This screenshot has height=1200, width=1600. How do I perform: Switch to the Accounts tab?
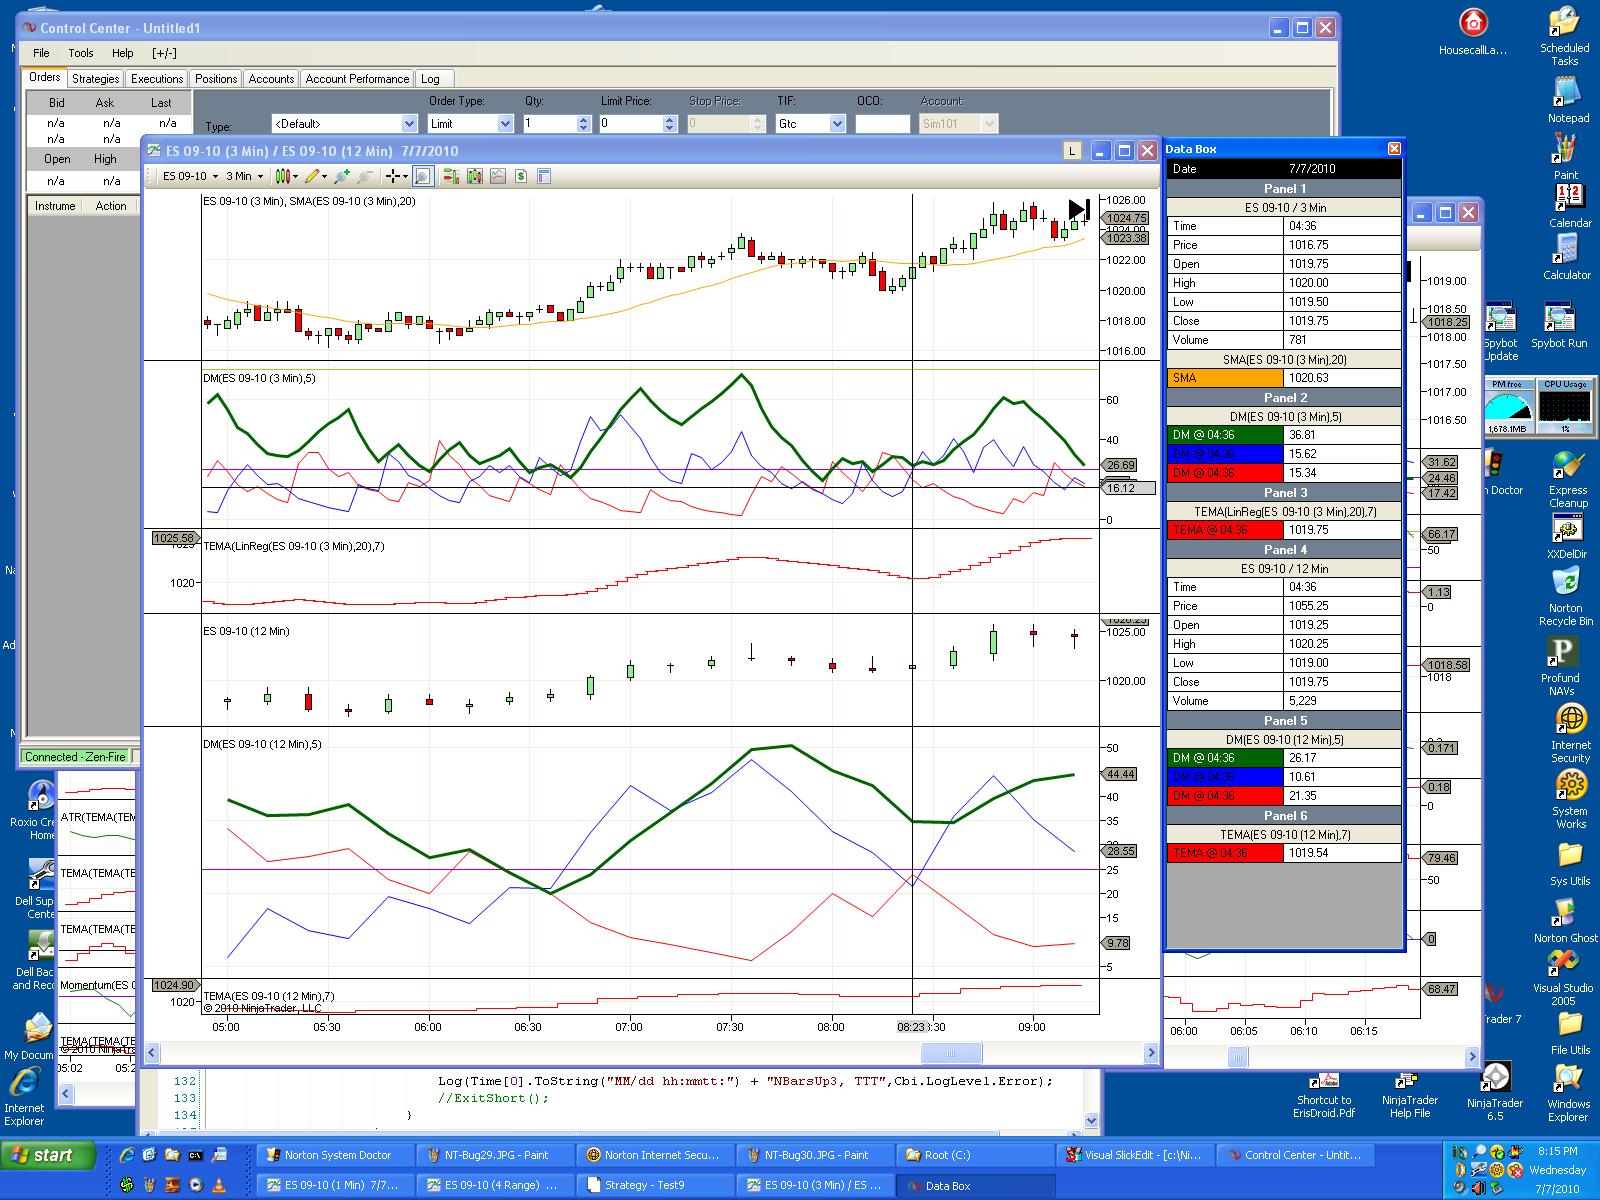tap(271, 79)
